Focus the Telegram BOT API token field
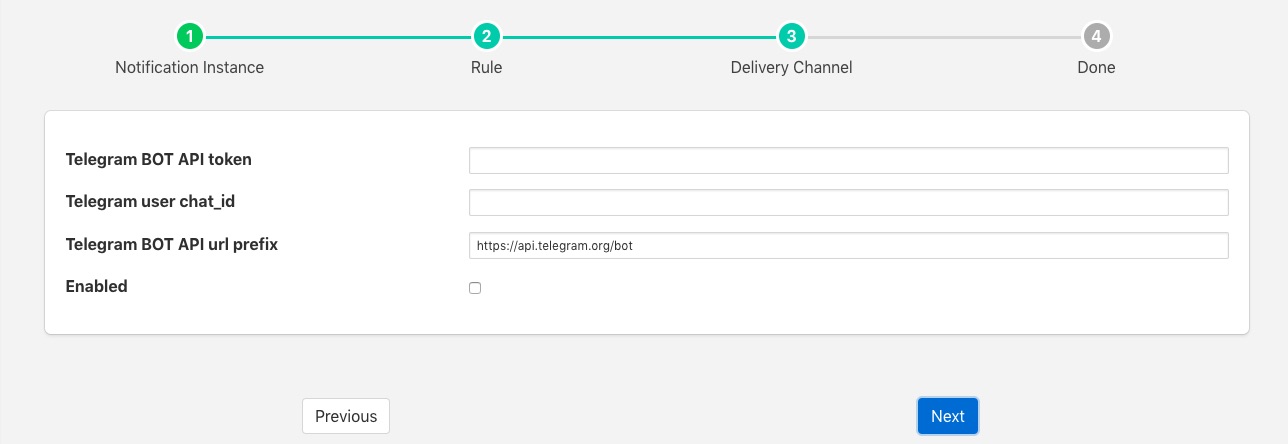The image size is (1288, 444). tap(848, 160)
